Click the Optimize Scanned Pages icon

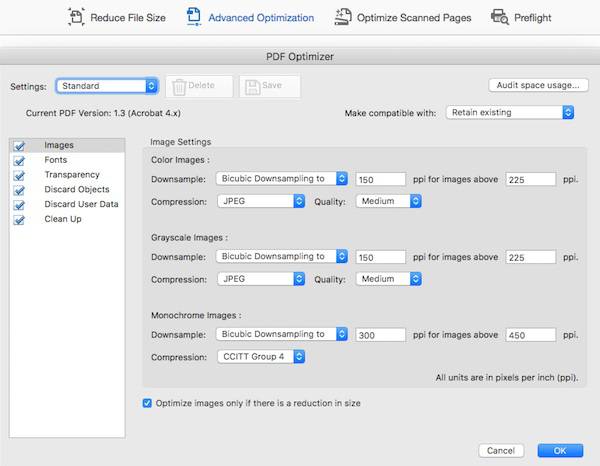(x=343, y=17)
